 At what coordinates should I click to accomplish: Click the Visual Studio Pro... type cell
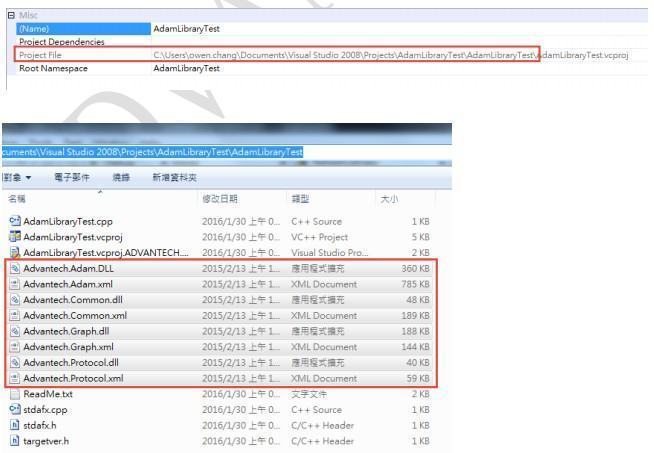[x=330, y=253]
